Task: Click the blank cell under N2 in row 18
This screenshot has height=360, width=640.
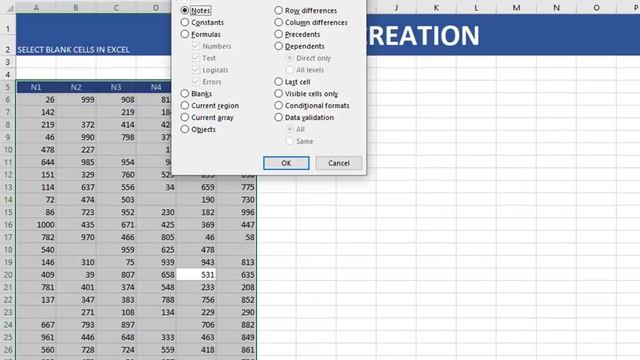Action: 76,249
